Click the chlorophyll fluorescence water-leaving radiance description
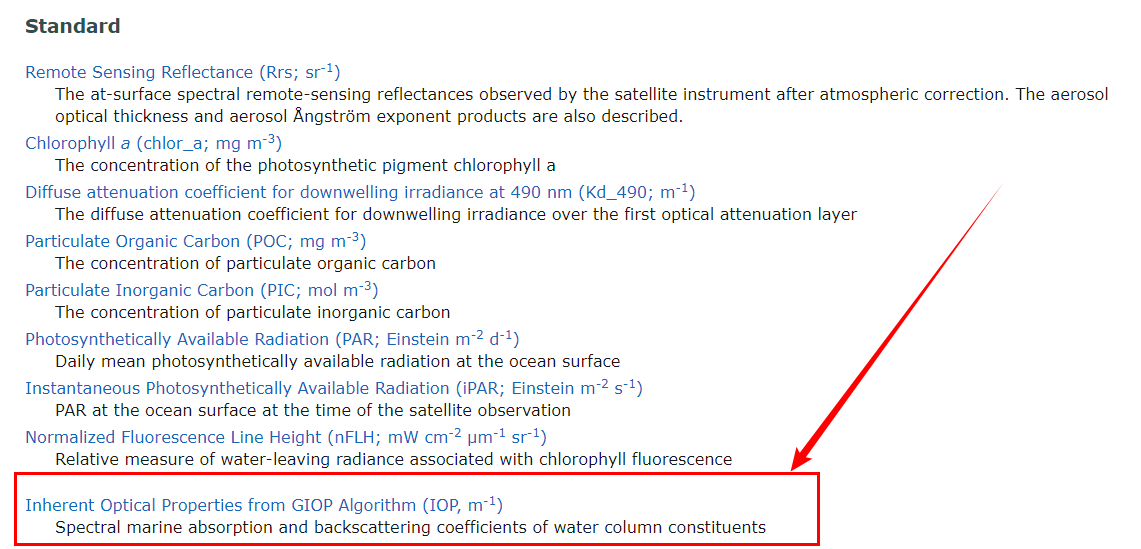Viewport: 1141px width, 549px height. (394, 459)
